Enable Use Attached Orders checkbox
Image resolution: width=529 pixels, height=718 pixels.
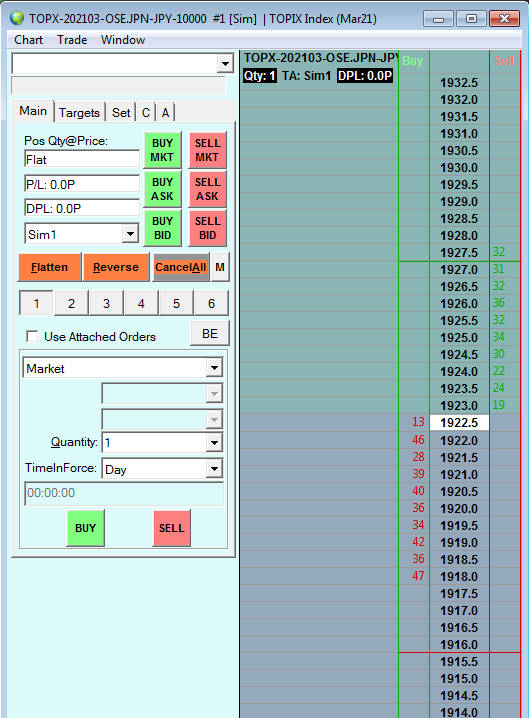point(32,337)
